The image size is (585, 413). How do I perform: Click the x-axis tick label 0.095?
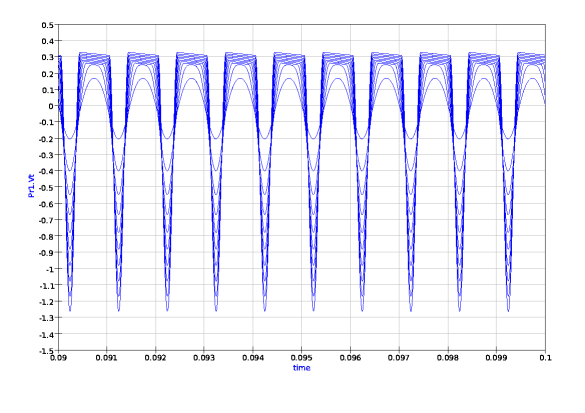(301, 358)
